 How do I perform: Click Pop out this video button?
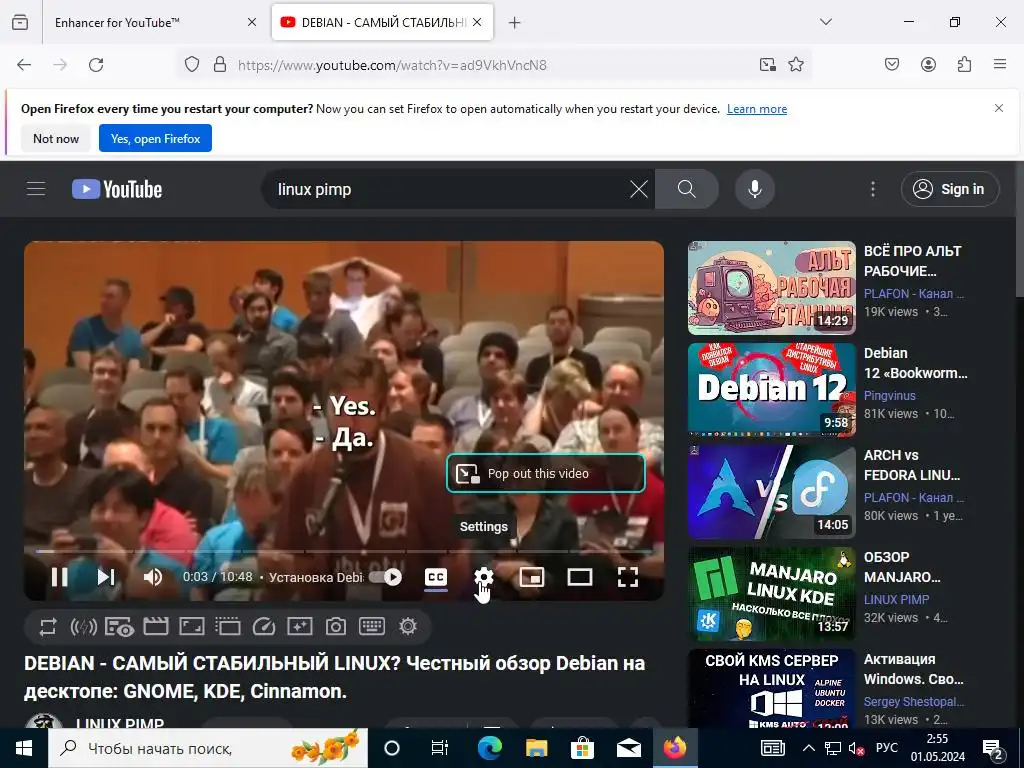point(546,473)
